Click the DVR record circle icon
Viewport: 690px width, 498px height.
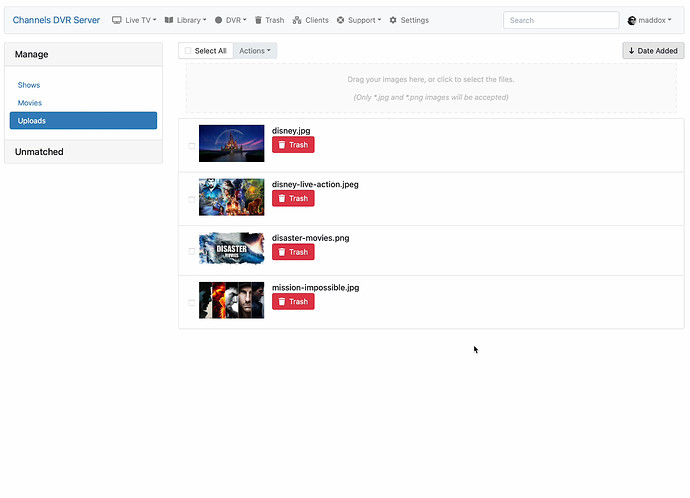218,20
